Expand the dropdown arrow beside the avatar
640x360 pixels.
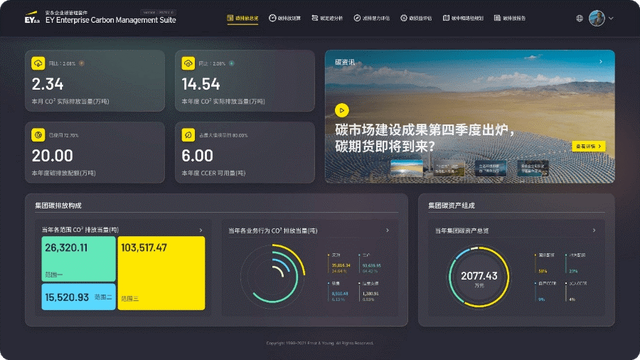pos(611,18)
